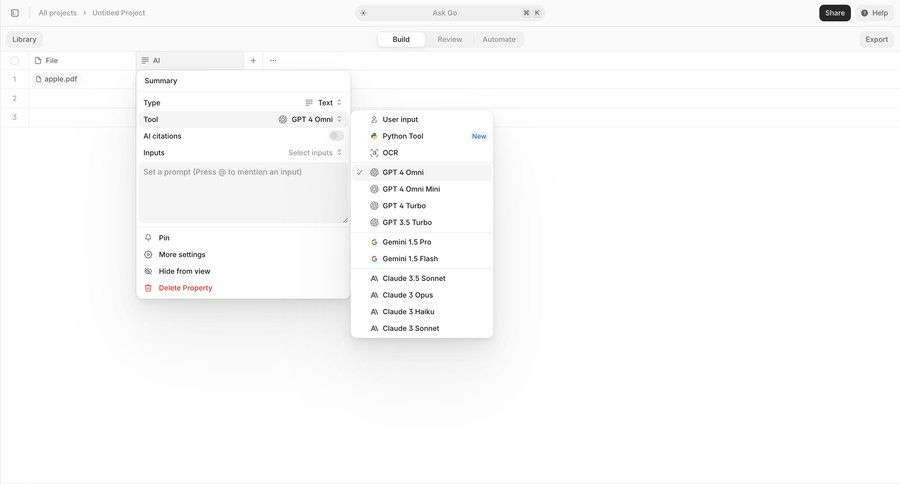This screenshot has width=900, height=484.
Task: Select row number 2
Action: [14, 98]
